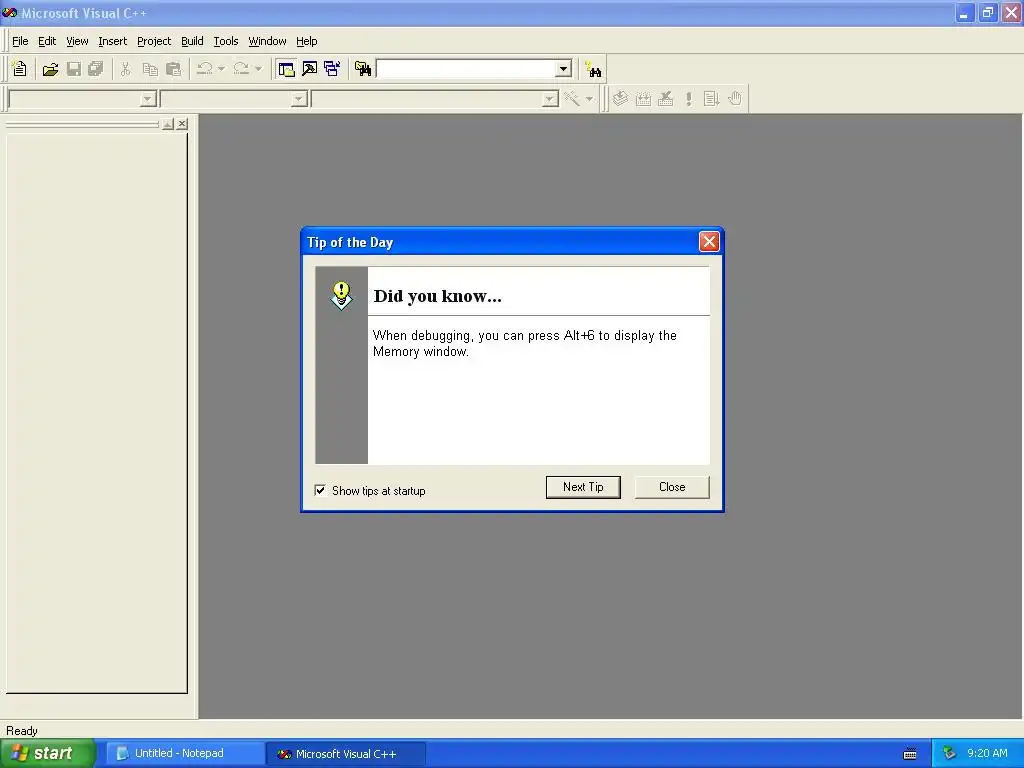Expand the Find combo box dropdown
Viewport: 1024px width, 768px height.
pos(564,69)
